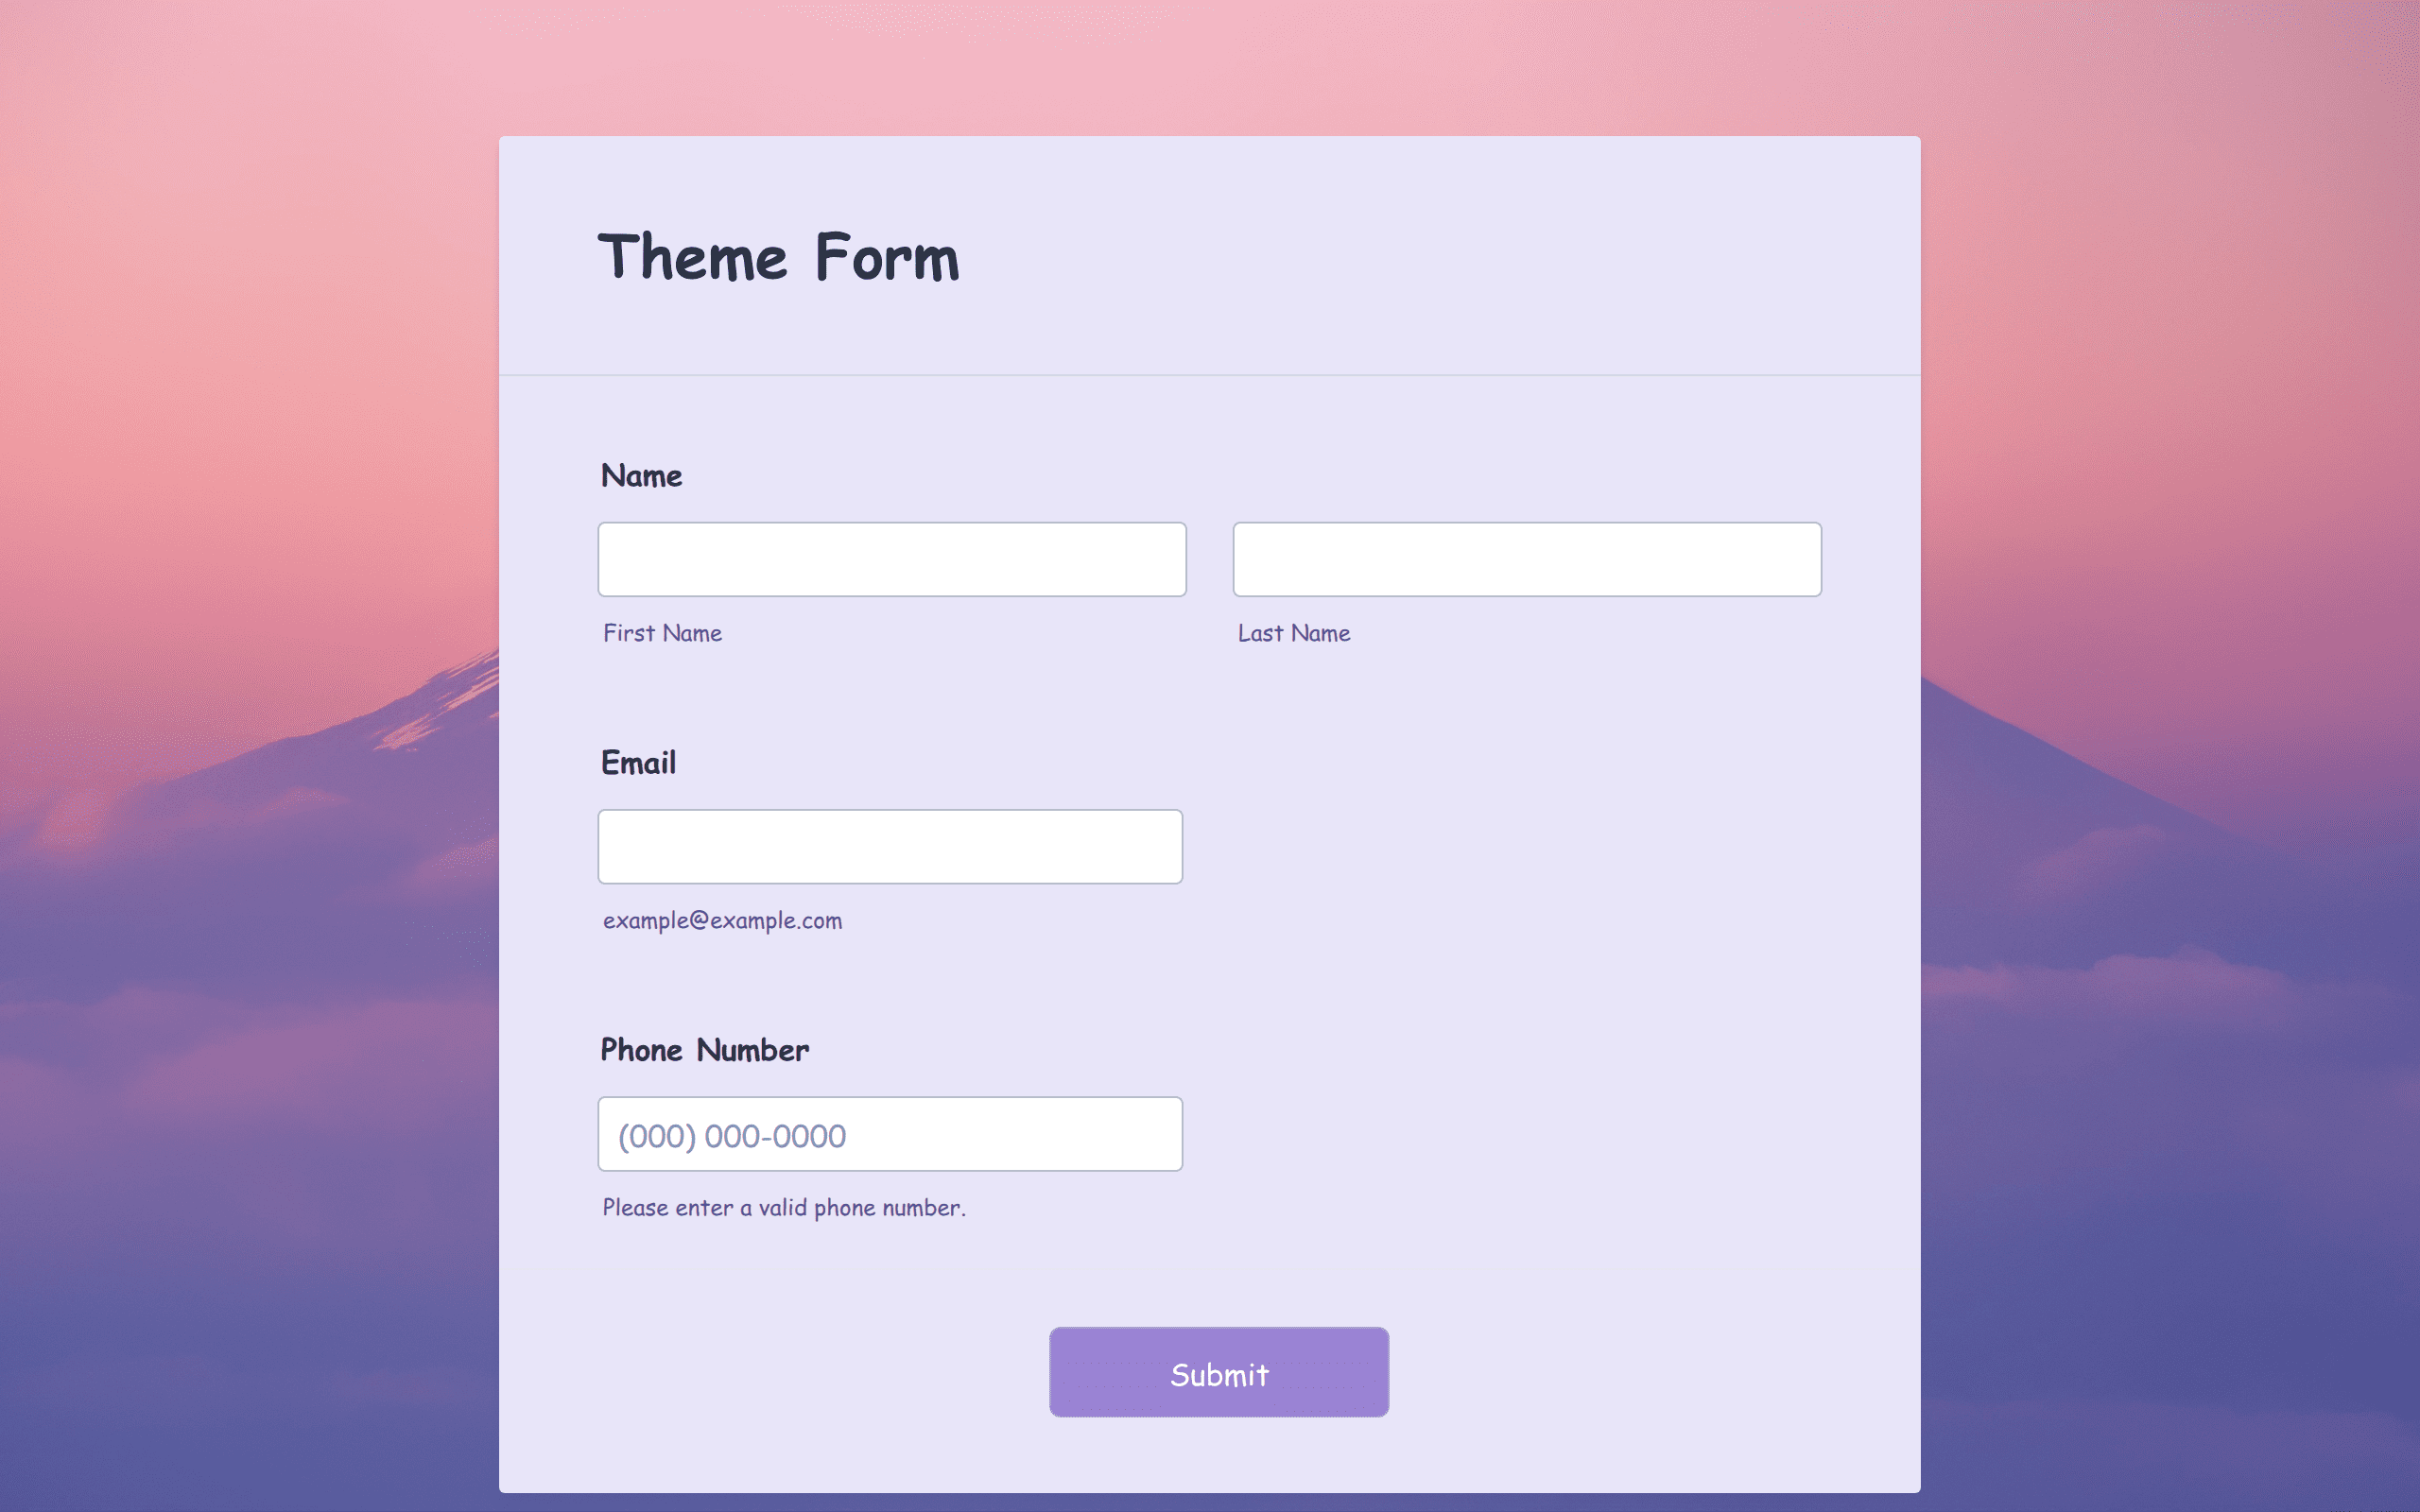Submit the form using the Submit button

coord(1219,1372)
